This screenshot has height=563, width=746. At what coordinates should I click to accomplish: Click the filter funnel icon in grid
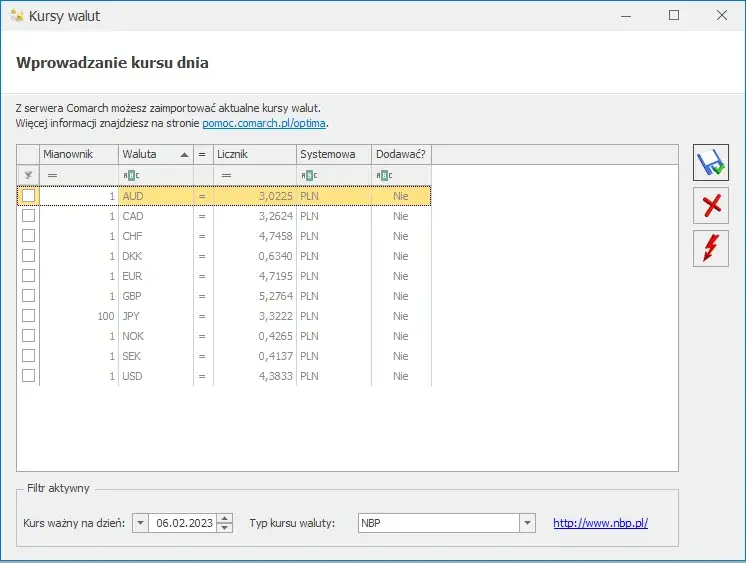(28, 175)
